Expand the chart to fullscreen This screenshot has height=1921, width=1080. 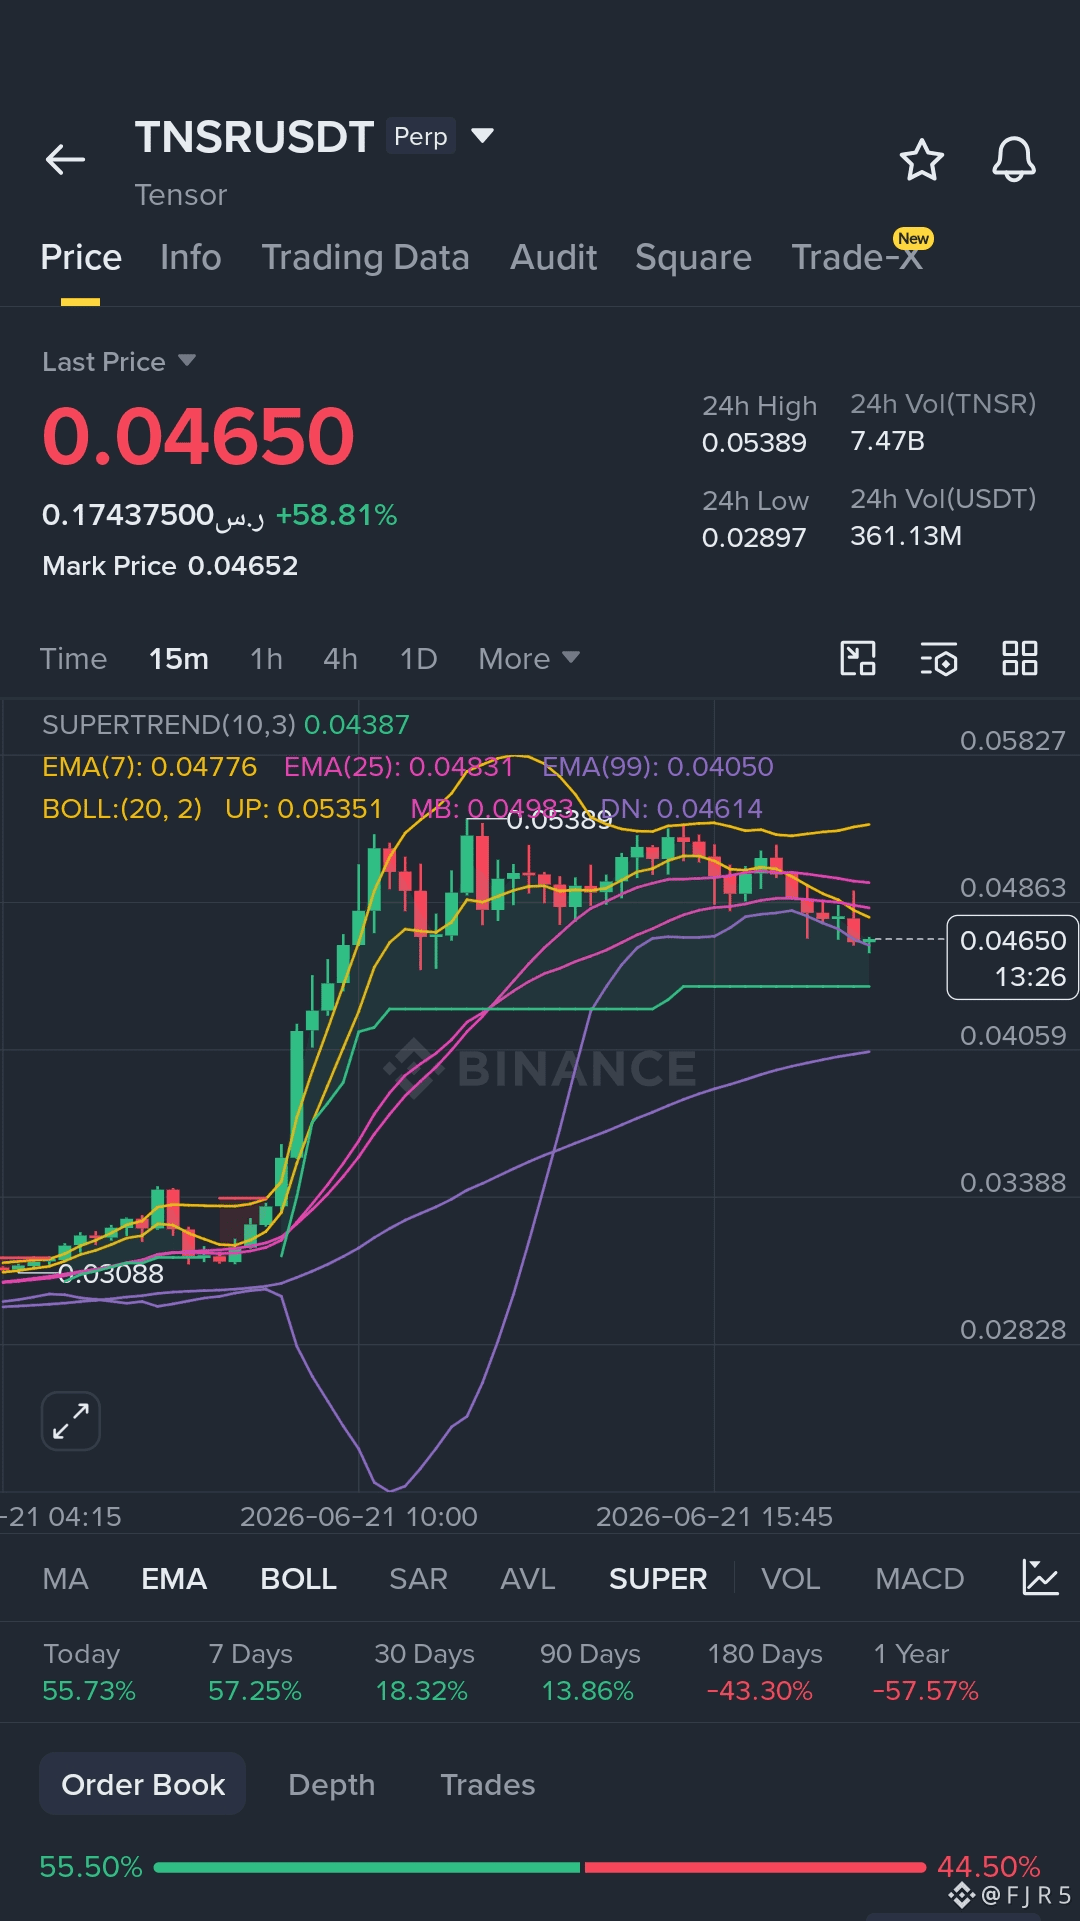(71, 1421)
